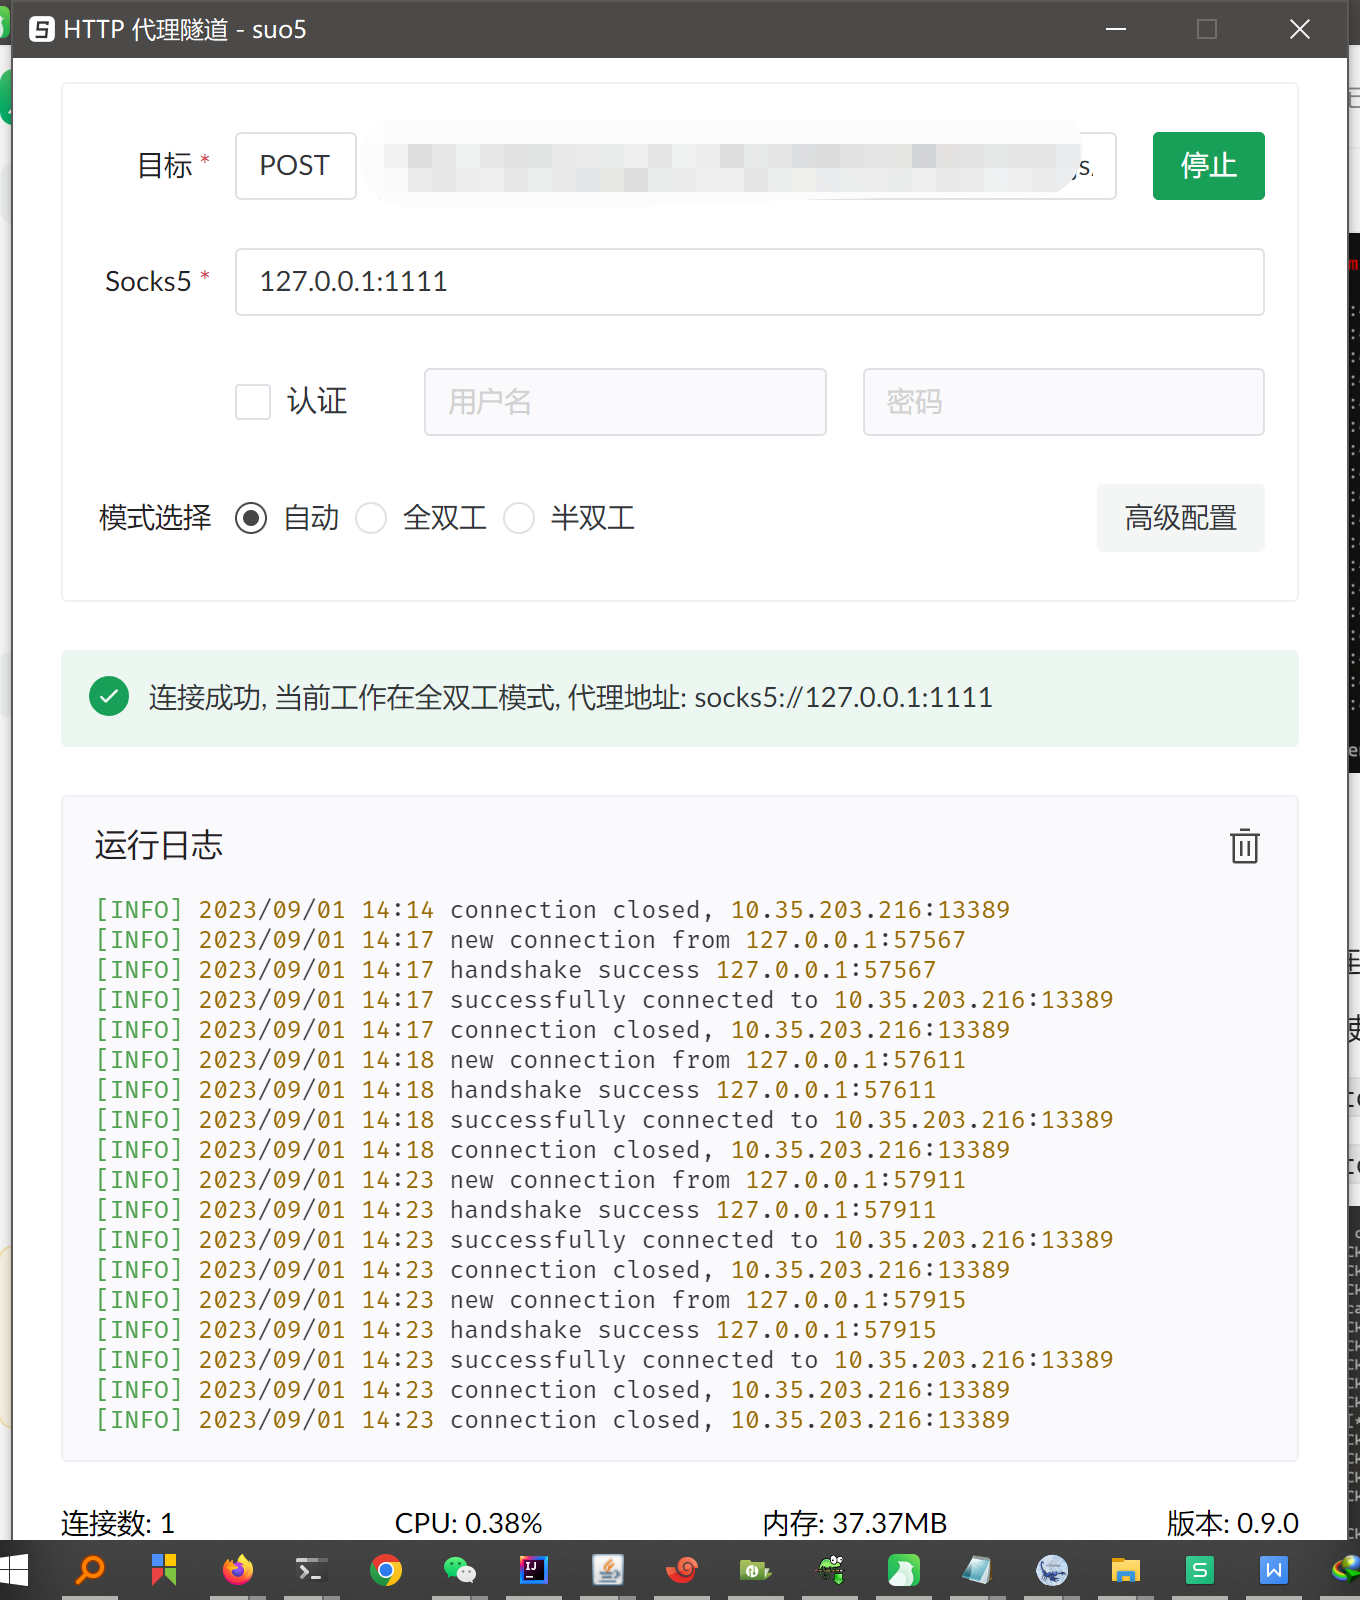Click the green 停止 stop button
Screen dimensions: 1360x1600
tap(1208, 166)
